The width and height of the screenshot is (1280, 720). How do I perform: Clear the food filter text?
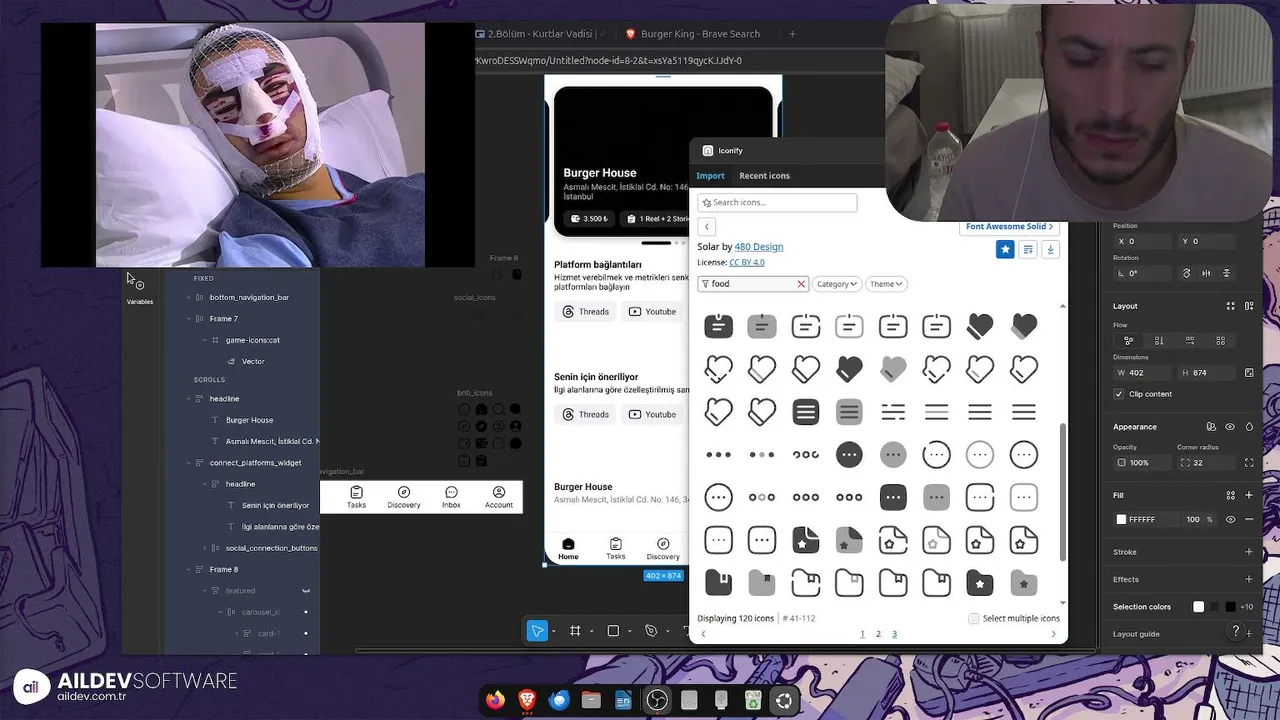tap(800, 284)
